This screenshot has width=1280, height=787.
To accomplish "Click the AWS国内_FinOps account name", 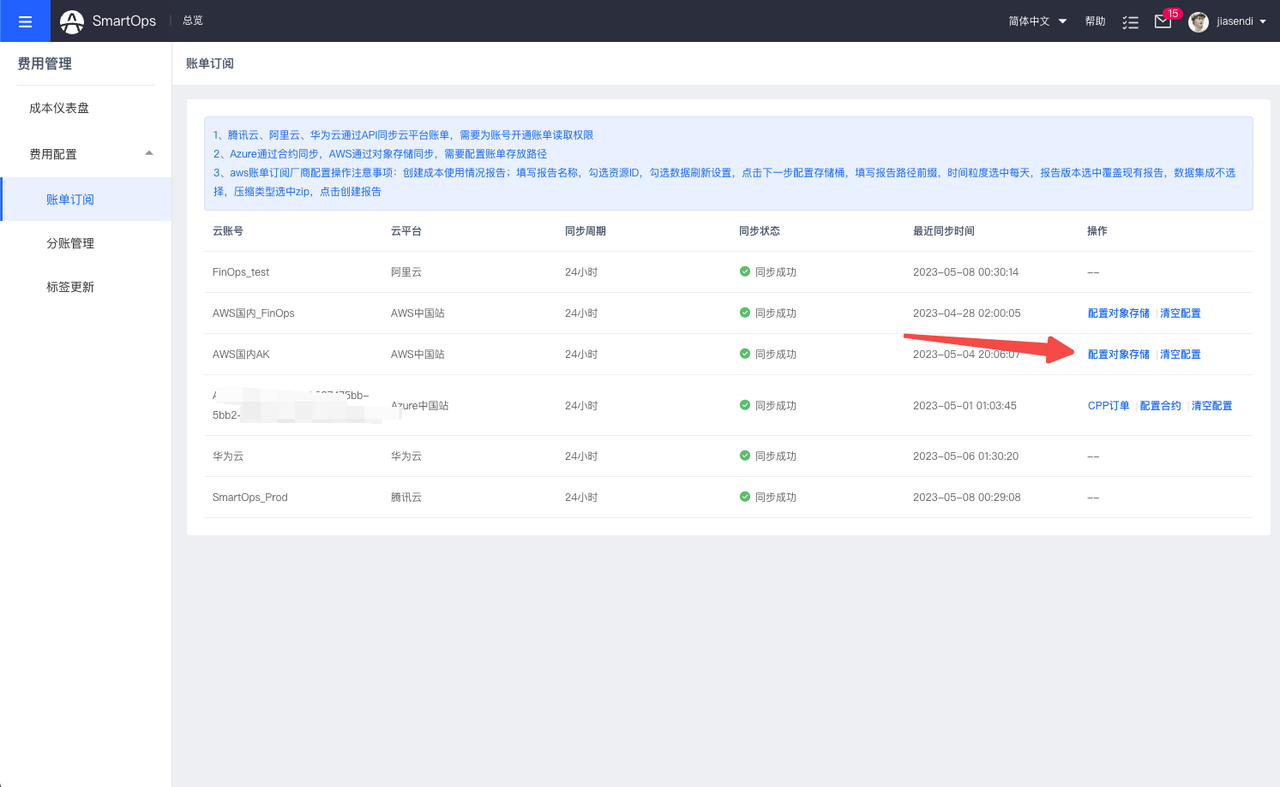I will point(253,313).
